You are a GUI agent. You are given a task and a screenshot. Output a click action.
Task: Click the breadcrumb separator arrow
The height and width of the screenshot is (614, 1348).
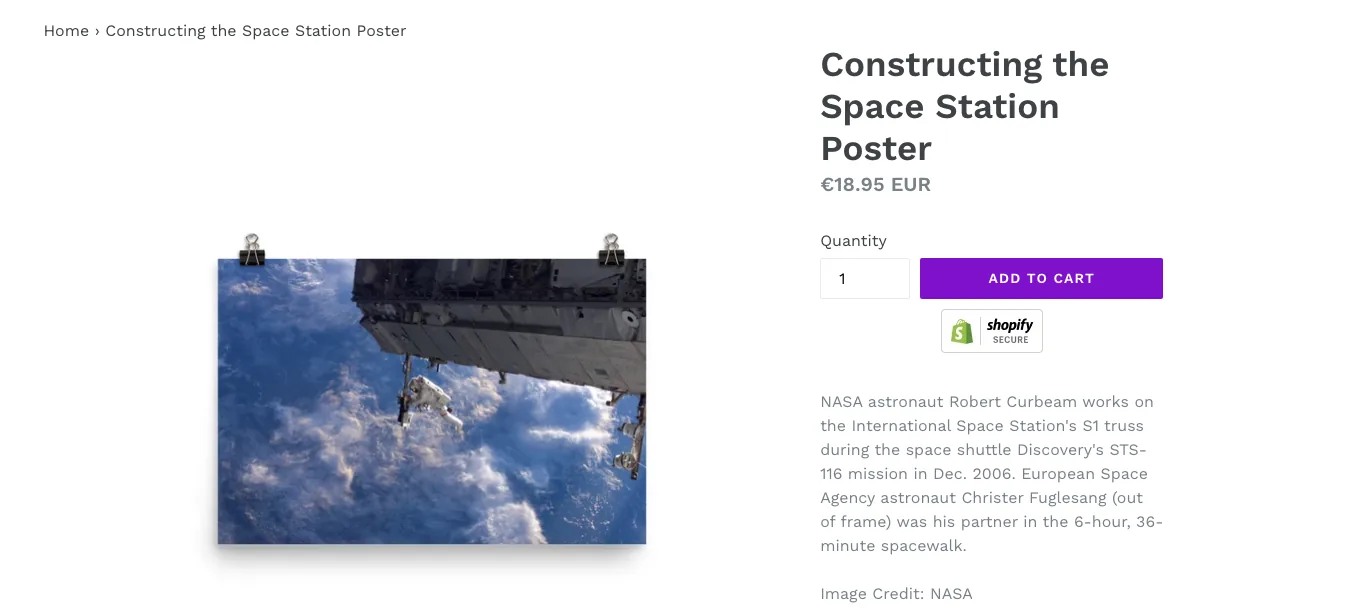(x=96, y=31)
